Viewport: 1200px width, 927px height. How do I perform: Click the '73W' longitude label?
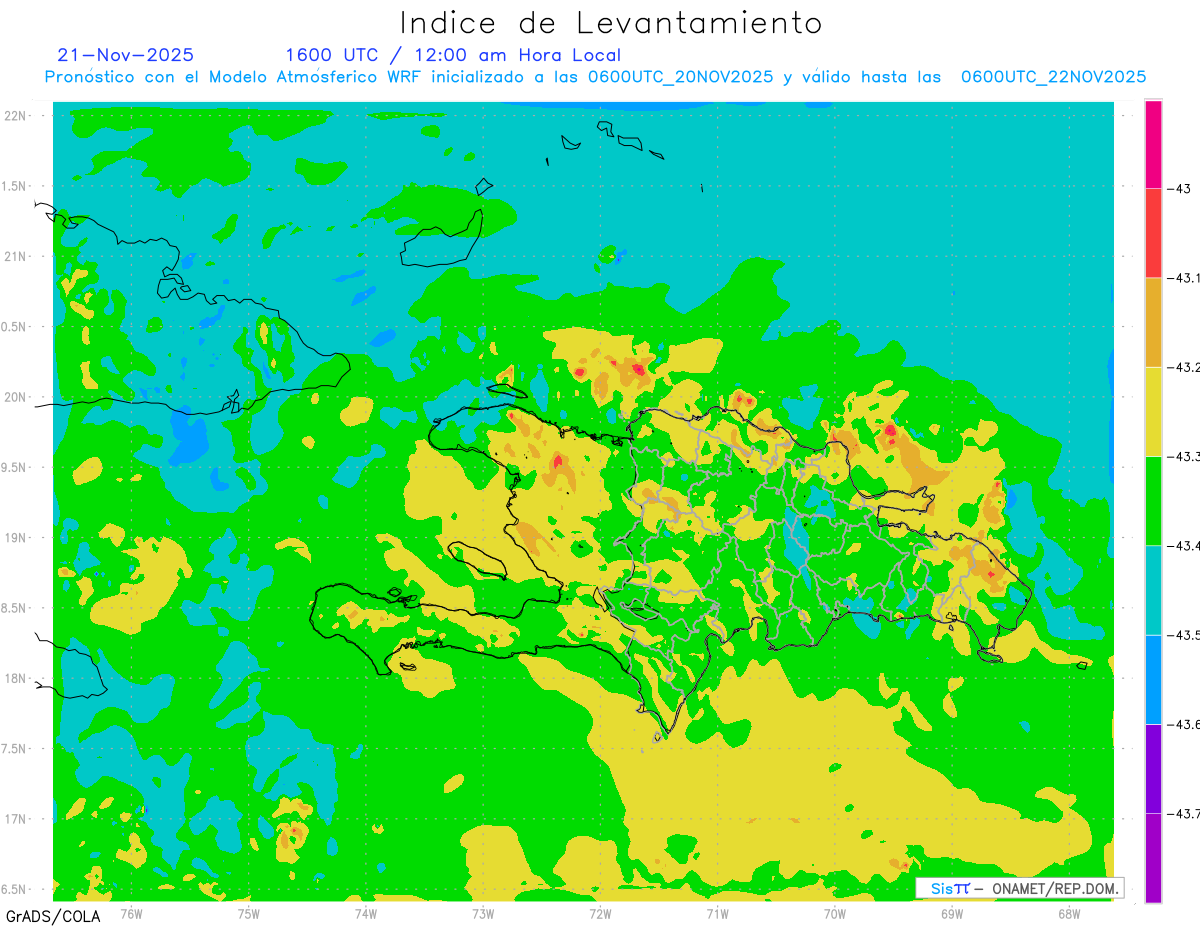click(x=483, y=913)
